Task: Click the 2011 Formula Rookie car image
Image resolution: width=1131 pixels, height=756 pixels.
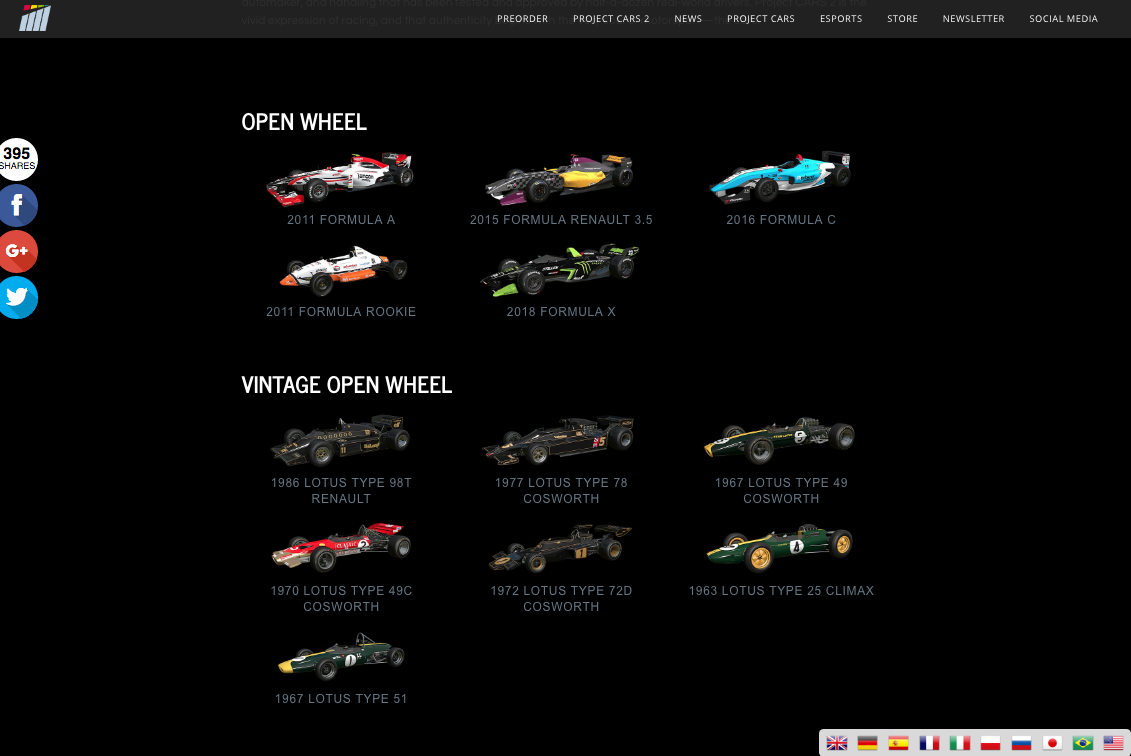Action: pyautogui.click(x=344, y=270)
